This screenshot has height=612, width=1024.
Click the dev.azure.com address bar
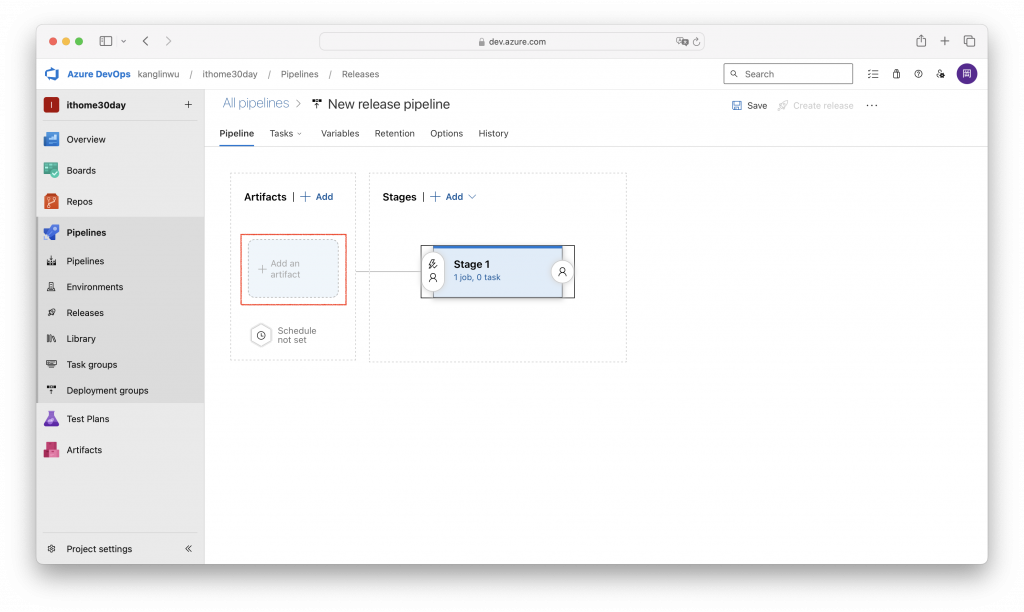pos(511,41)
